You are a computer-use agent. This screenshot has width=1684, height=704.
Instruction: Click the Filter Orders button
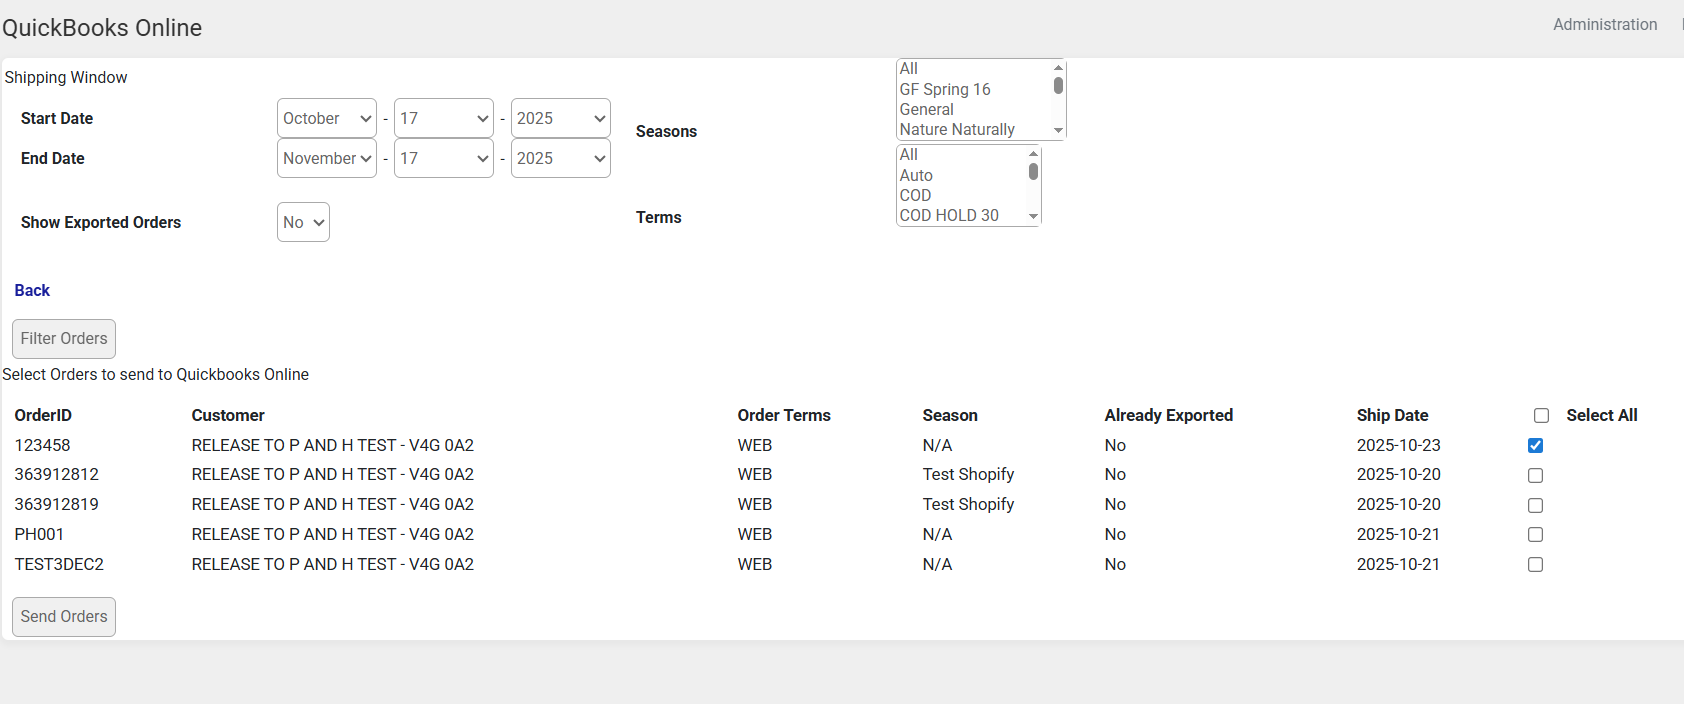[x=64, y=339]
